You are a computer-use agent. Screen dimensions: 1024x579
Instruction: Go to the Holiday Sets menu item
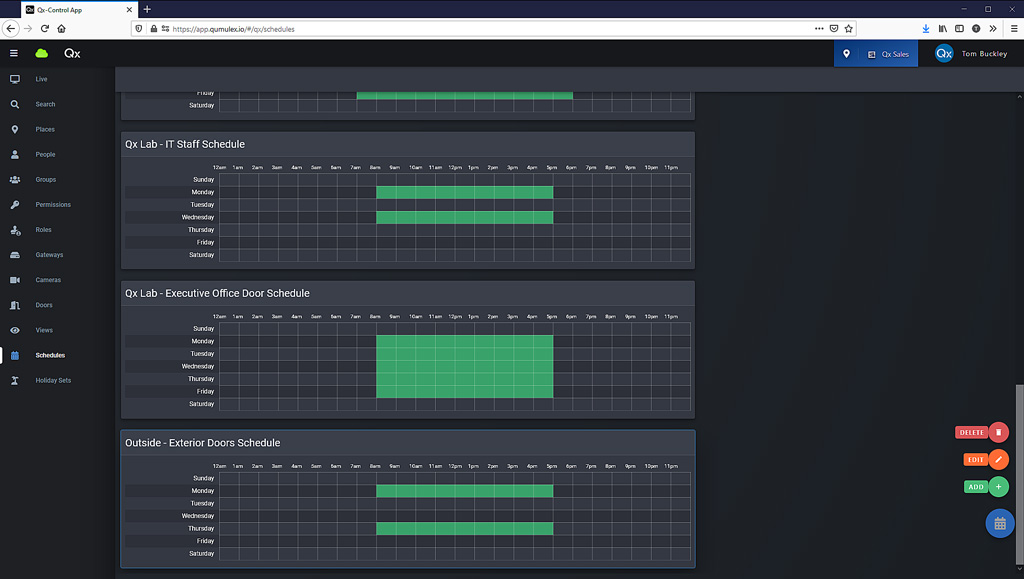coord(54,381)
